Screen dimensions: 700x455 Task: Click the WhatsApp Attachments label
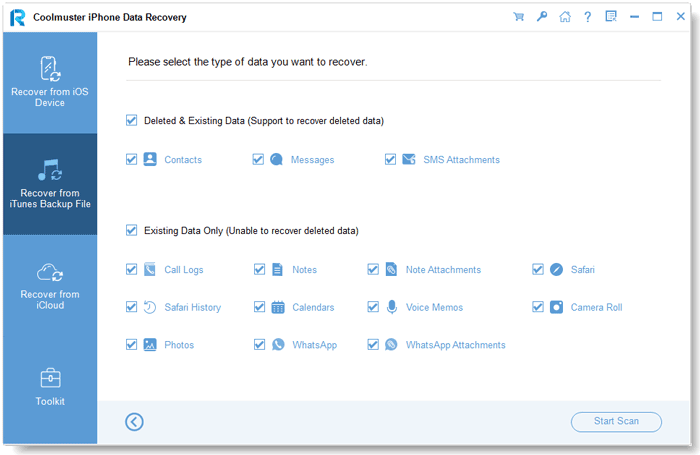click(x=455, y=345)
